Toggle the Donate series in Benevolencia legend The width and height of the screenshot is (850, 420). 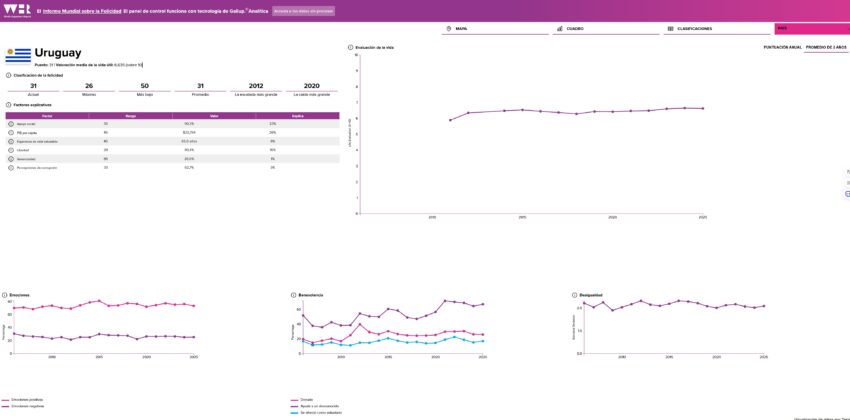306,400
